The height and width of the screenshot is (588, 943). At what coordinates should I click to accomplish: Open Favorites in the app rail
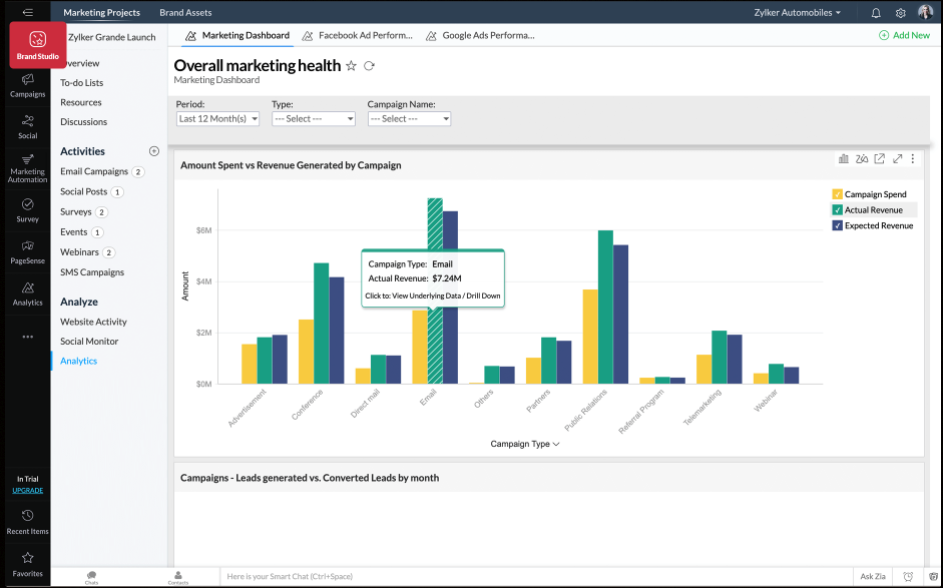pos(28,564)
